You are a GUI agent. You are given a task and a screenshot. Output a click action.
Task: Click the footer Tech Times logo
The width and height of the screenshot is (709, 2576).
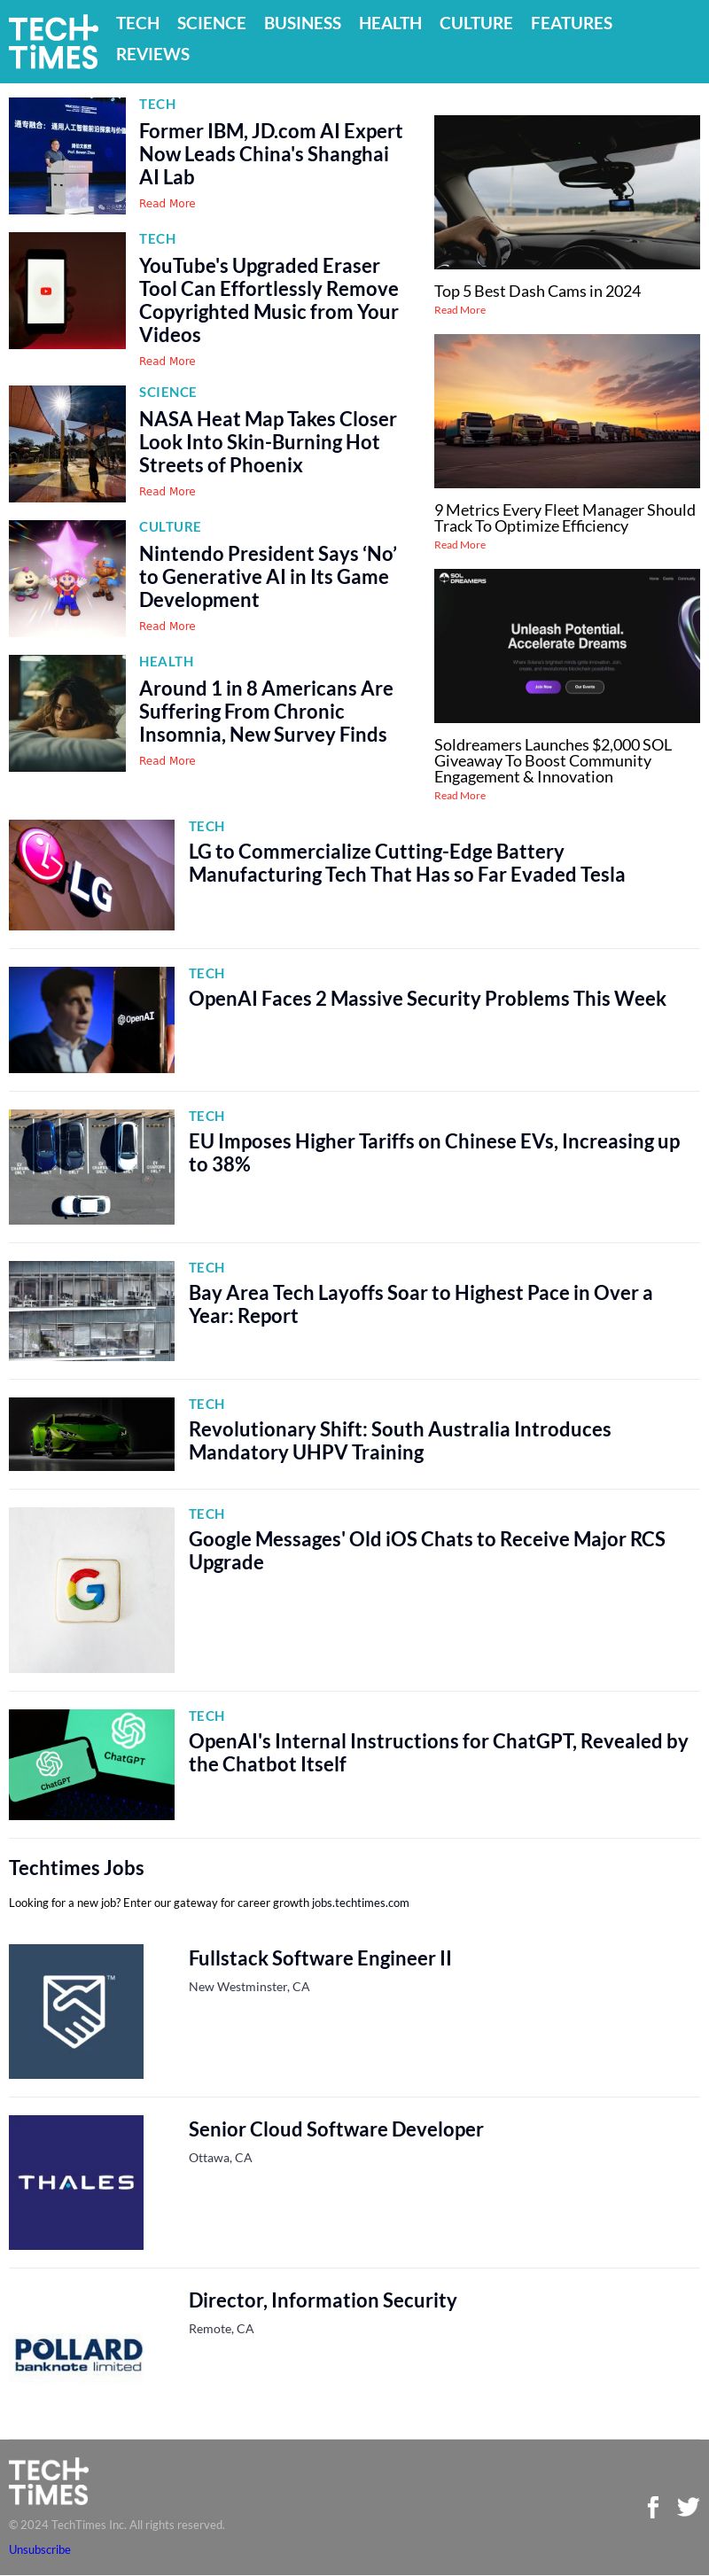coord(49,2482)
